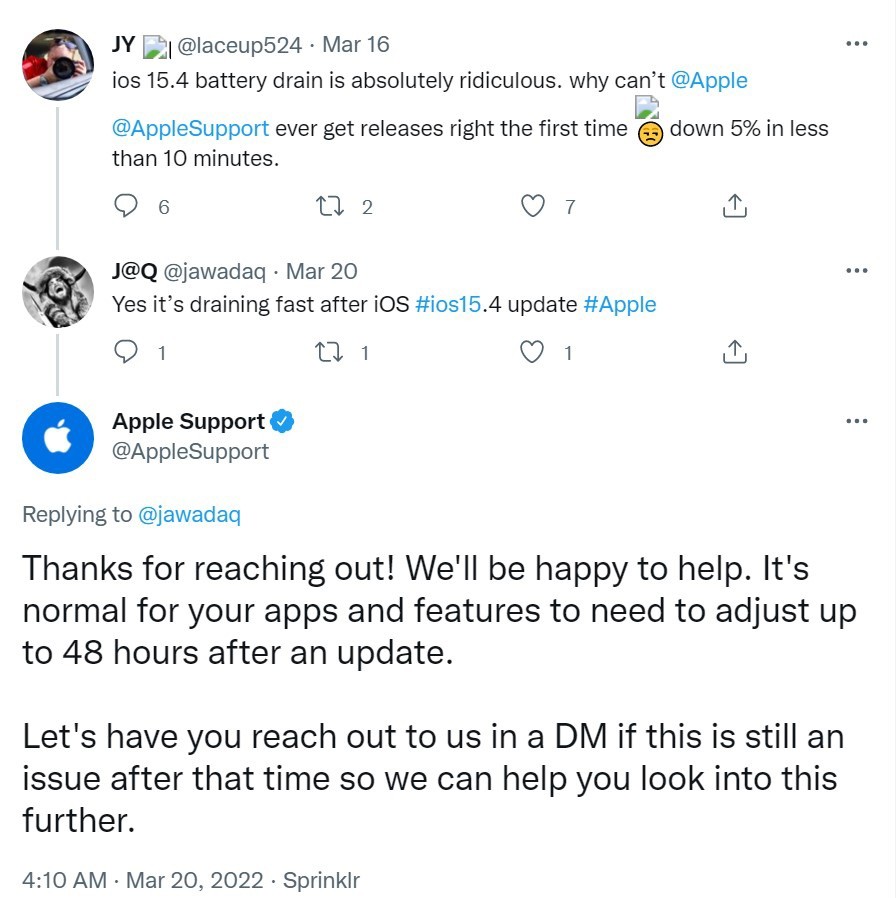
Task: Open more options on JY's tweet
Action: click(x=856, y=44)
